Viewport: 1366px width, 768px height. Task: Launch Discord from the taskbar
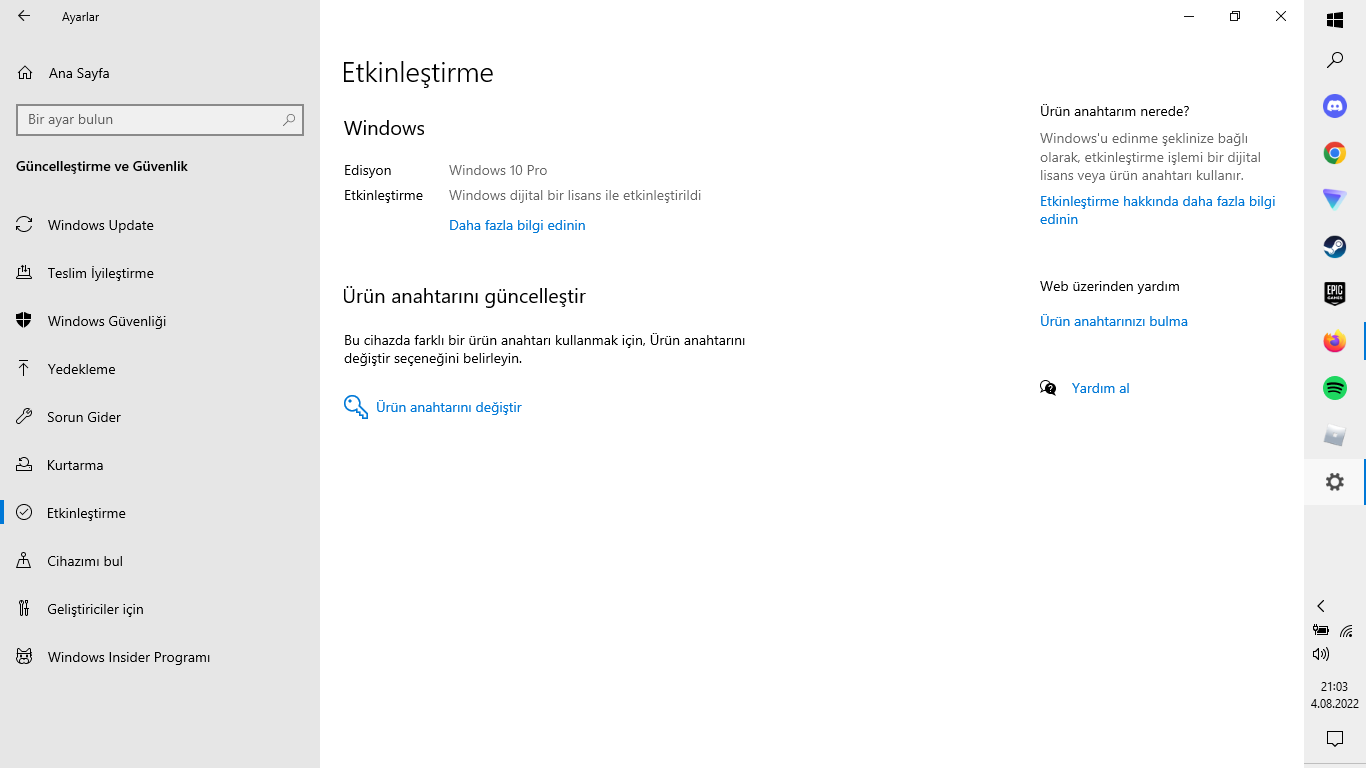[x=1335, y=106]
